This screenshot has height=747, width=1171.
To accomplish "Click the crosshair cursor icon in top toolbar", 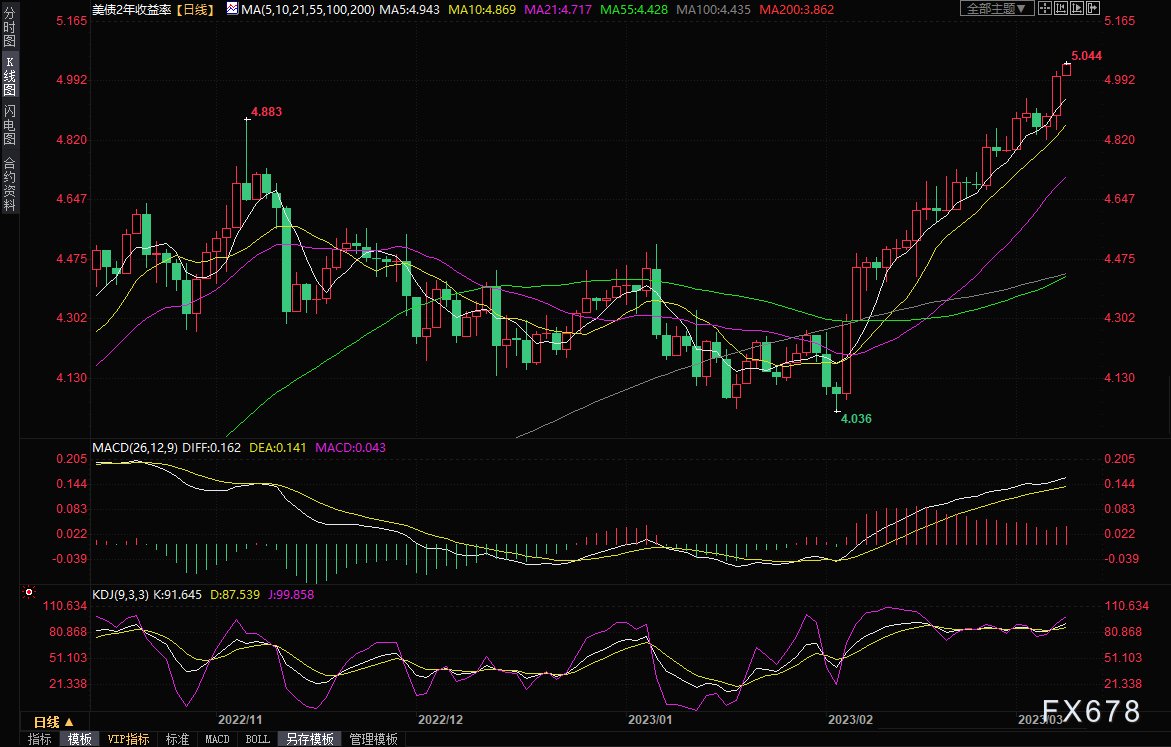I will (x=1047, y=8).
